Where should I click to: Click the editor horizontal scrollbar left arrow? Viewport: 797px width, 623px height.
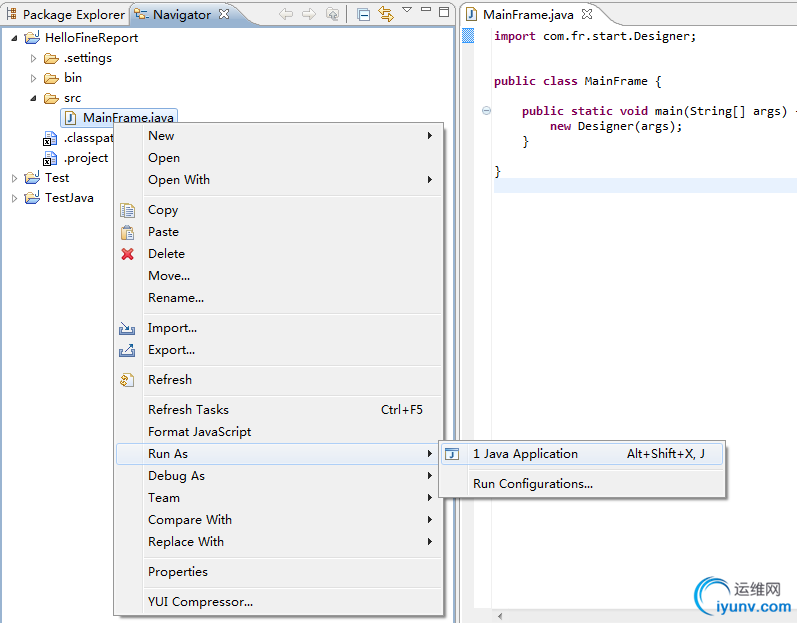[x=500, y=616]
